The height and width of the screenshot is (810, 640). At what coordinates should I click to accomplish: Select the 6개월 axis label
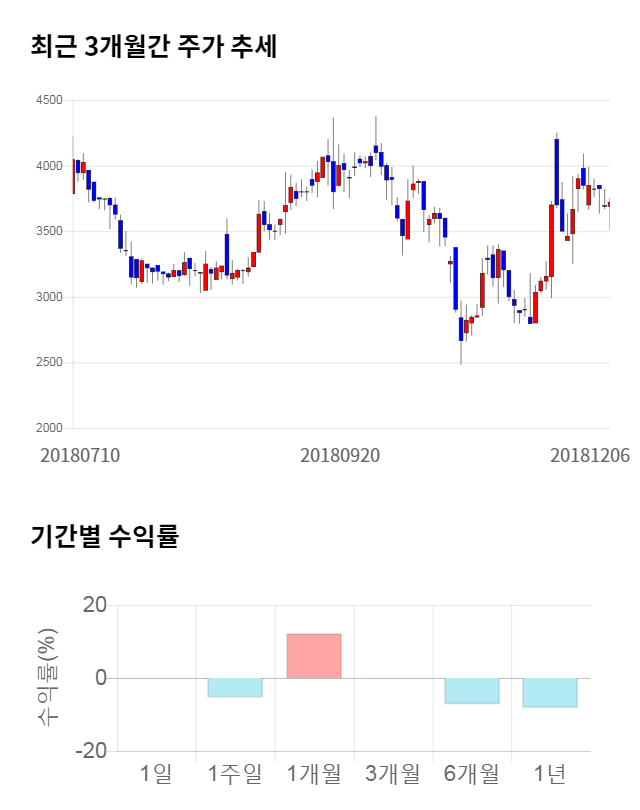(x=472, y=773)
